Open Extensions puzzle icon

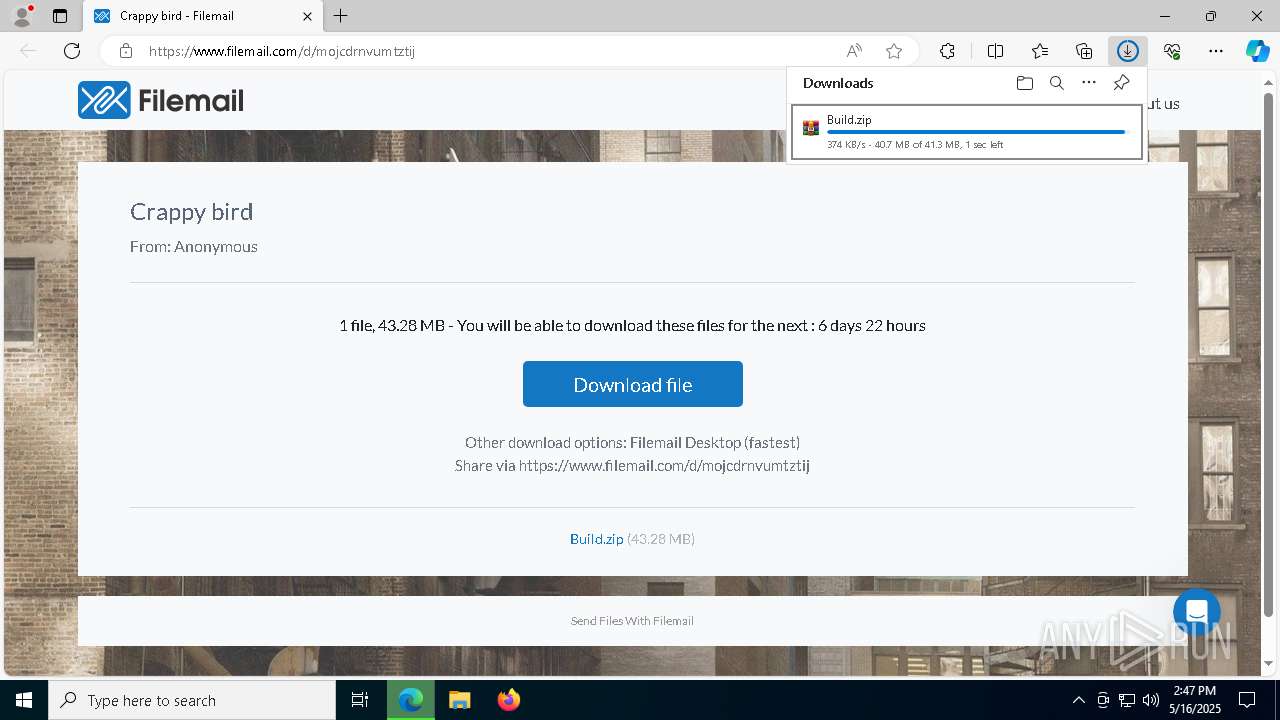pos(947,51)
